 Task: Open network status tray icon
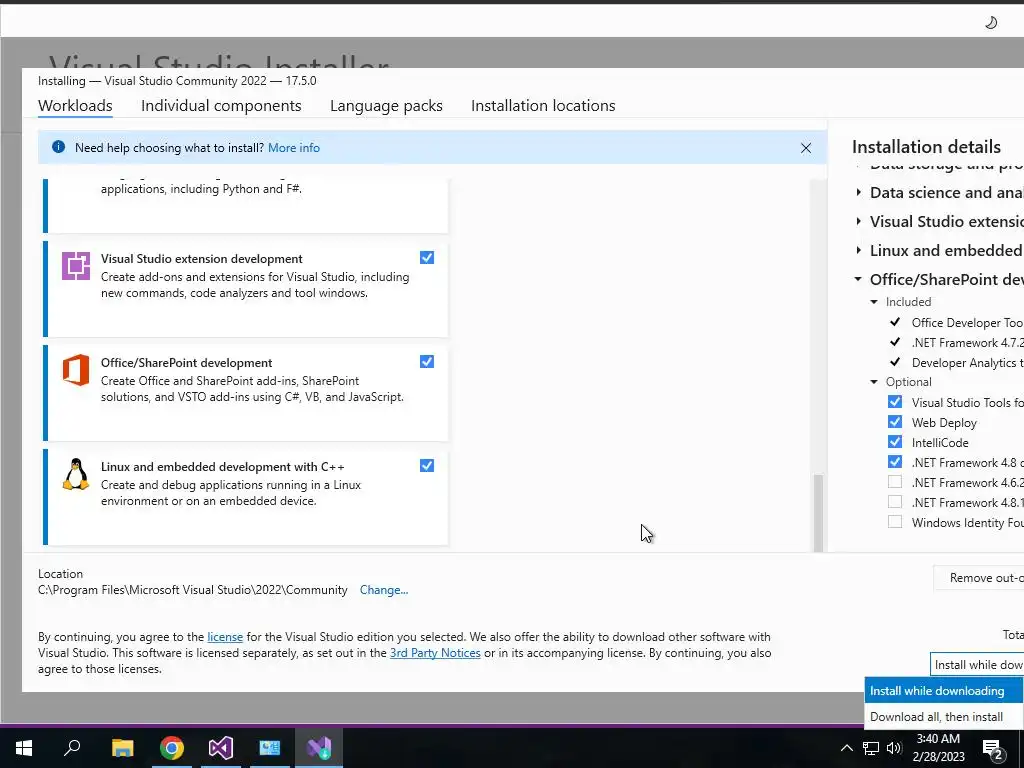coord(871,748)
